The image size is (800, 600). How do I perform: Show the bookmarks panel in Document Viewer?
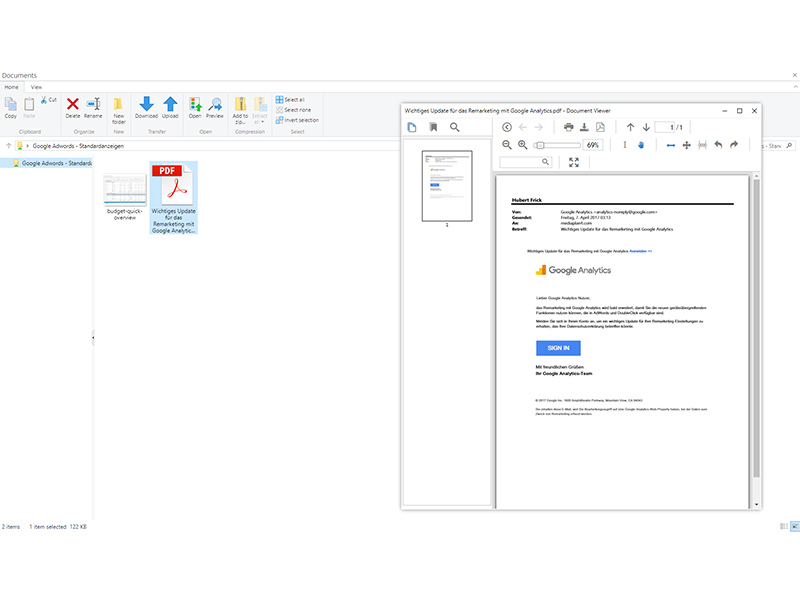(433, 128)
